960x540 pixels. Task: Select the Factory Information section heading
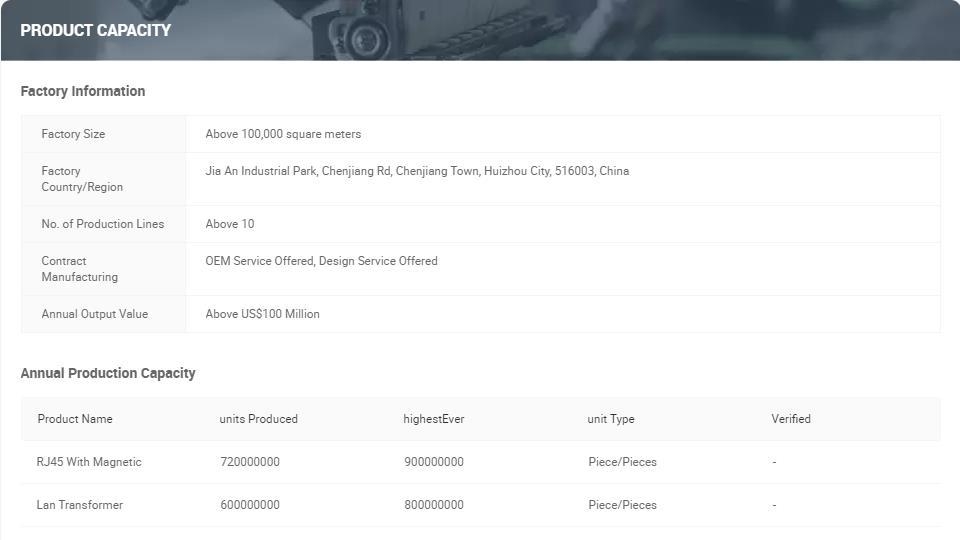click(83, 91)
